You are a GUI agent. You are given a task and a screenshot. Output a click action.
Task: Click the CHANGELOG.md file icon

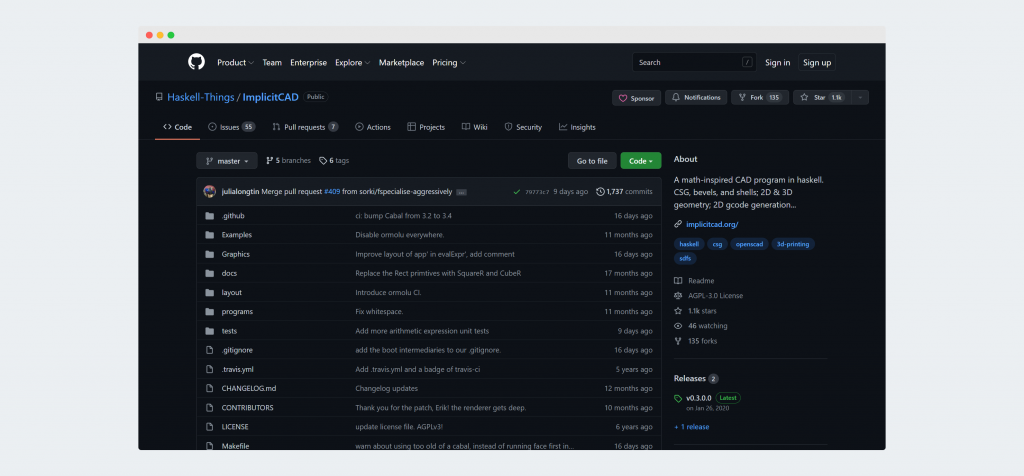click(x=210, y=389)
